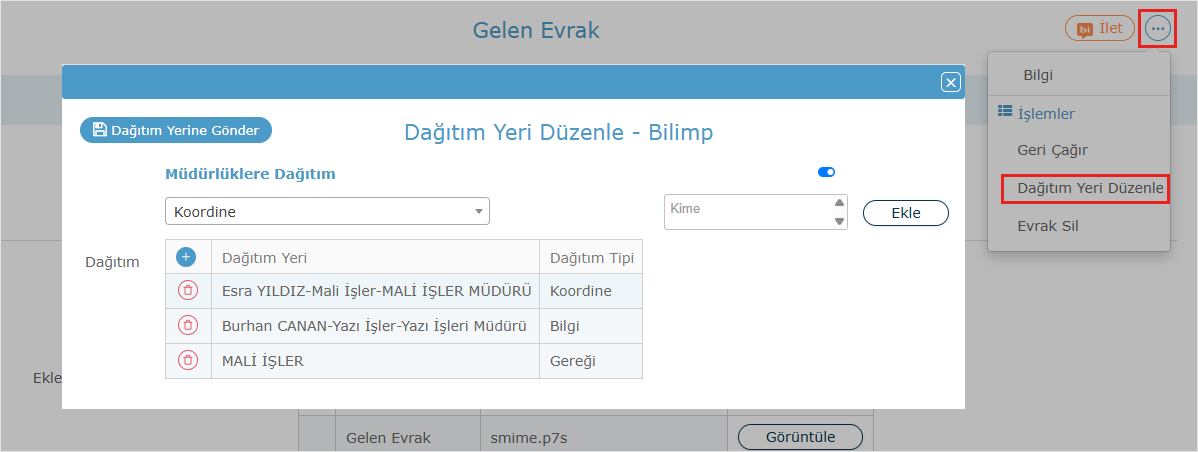Click the three-dot more options icon
The height and width of the screenshot is (452, 1198).
(1157, 29)
